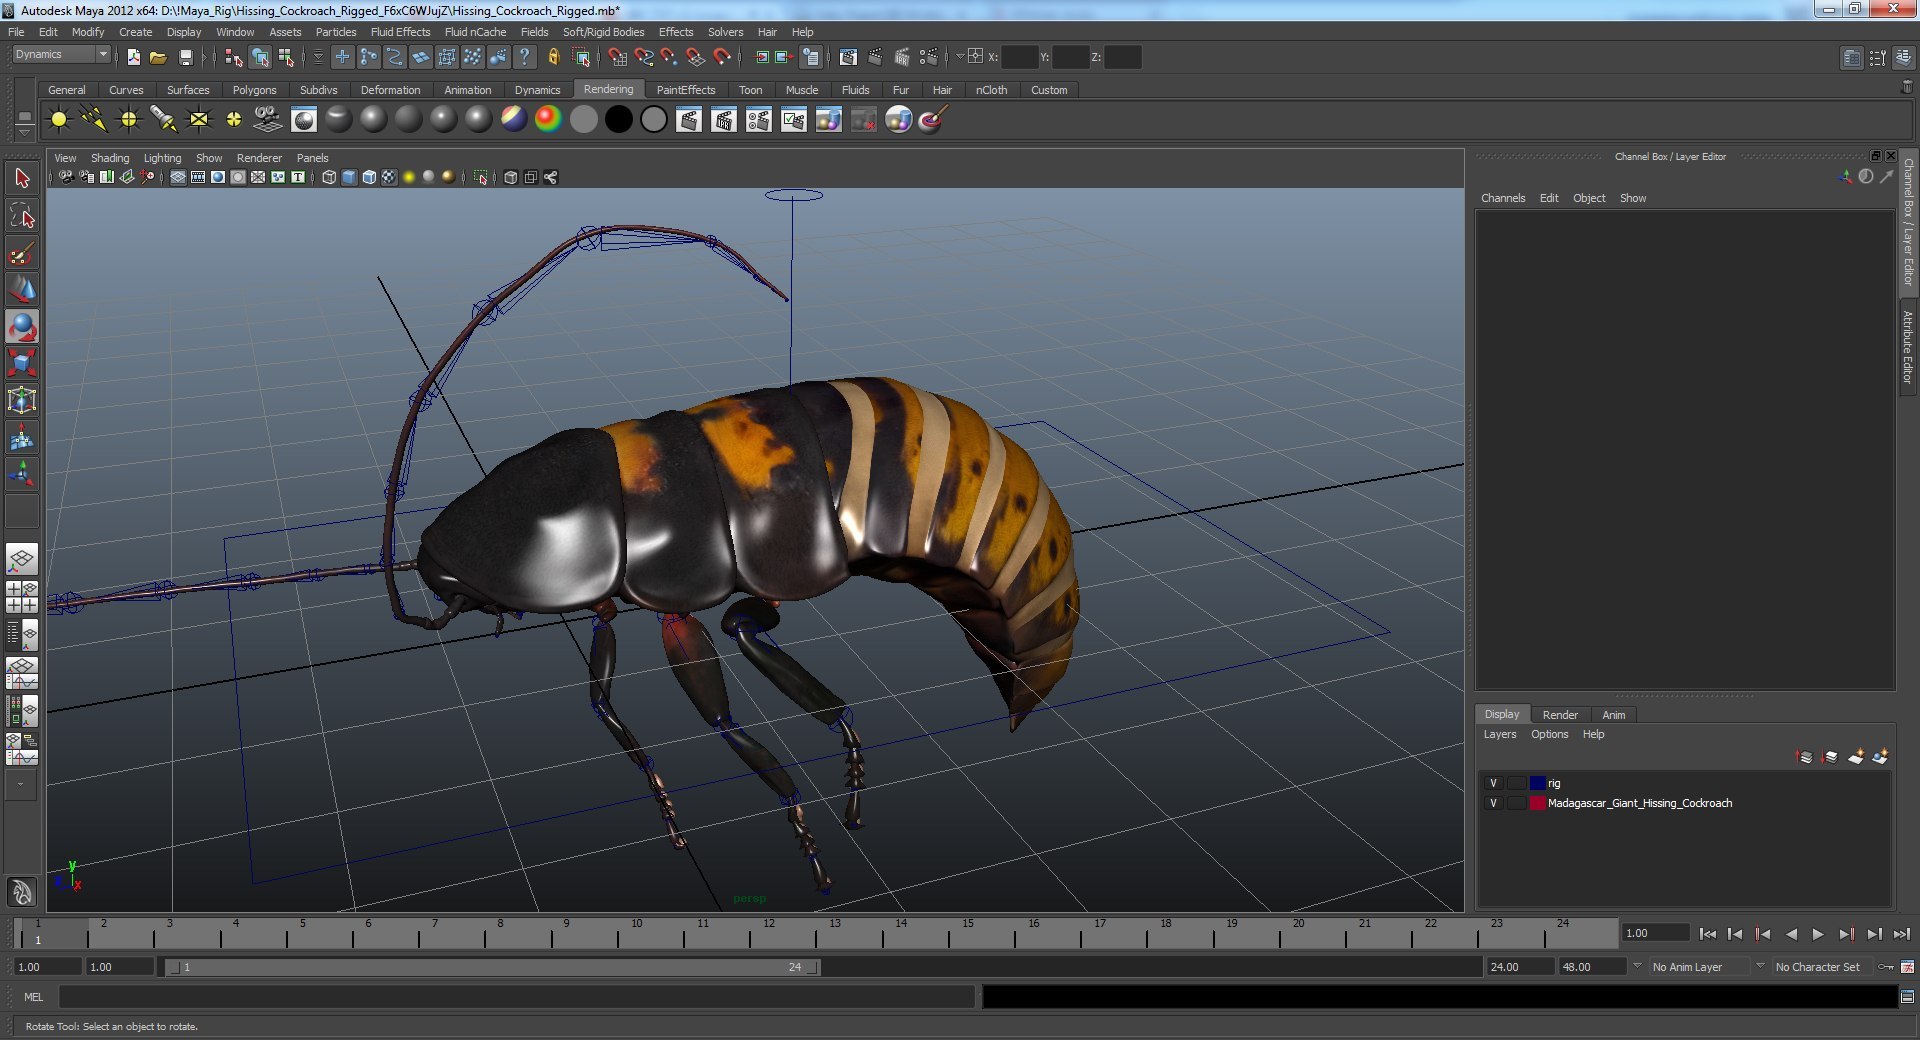Create an ambient light from shelf
Image resolution: width=1920 pixels, height=1040 pixels.
pos(59,120)
